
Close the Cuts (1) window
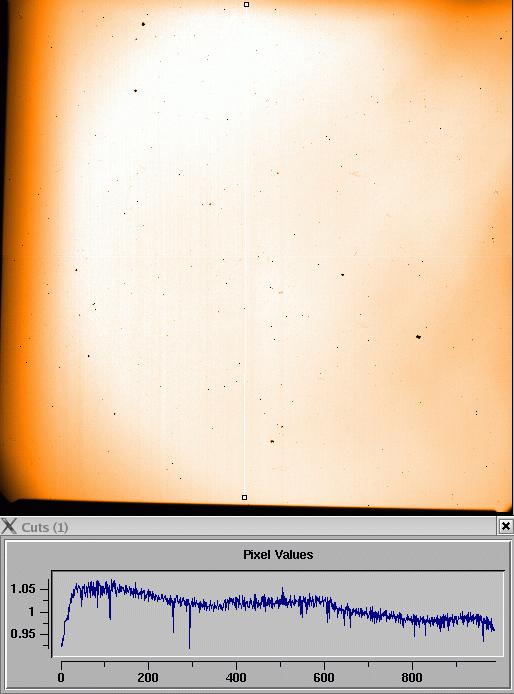point(506,526)
